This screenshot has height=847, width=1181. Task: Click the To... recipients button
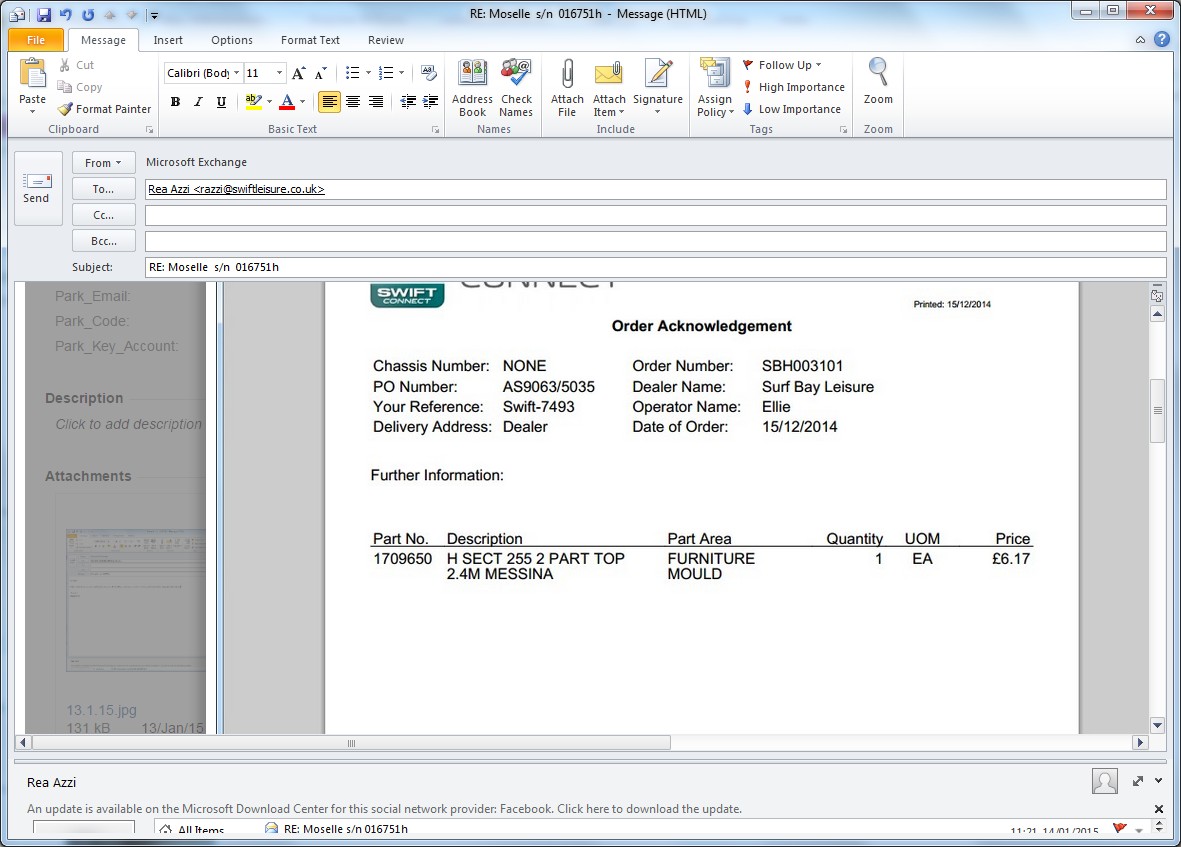point(103,189)
